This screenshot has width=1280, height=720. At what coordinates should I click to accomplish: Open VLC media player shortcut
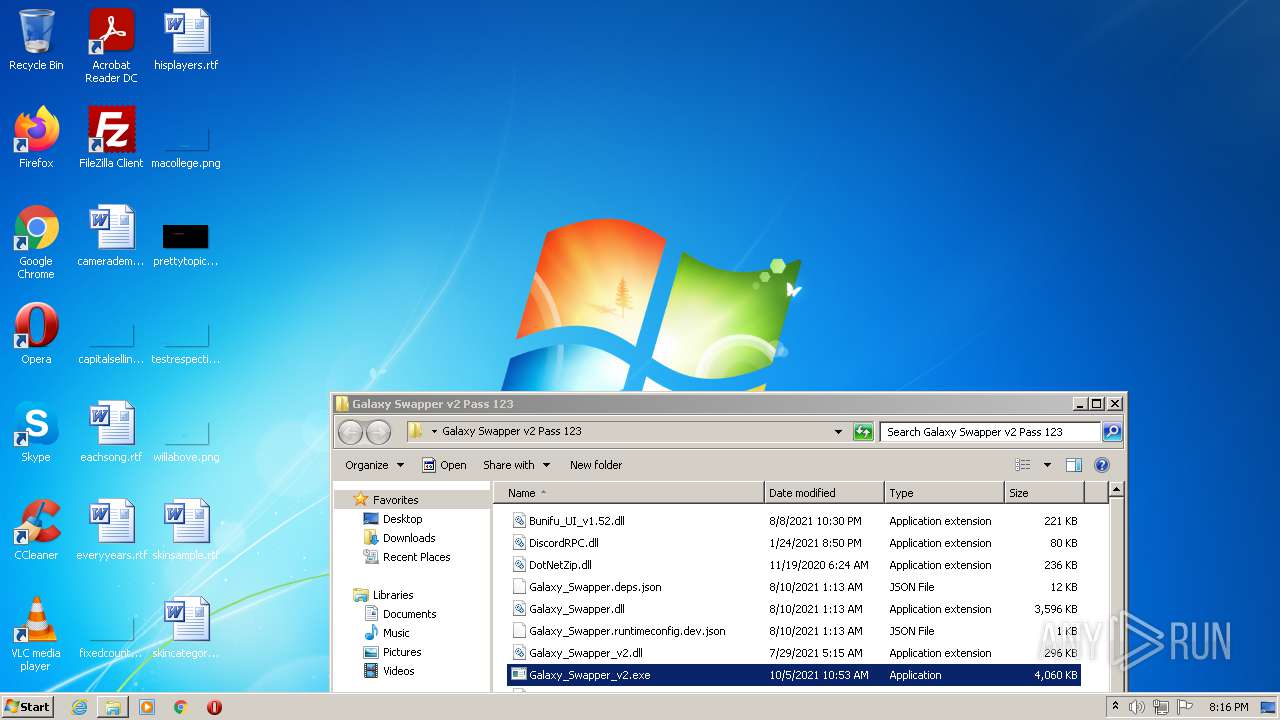pyautogui.click(x=36, y=634)
